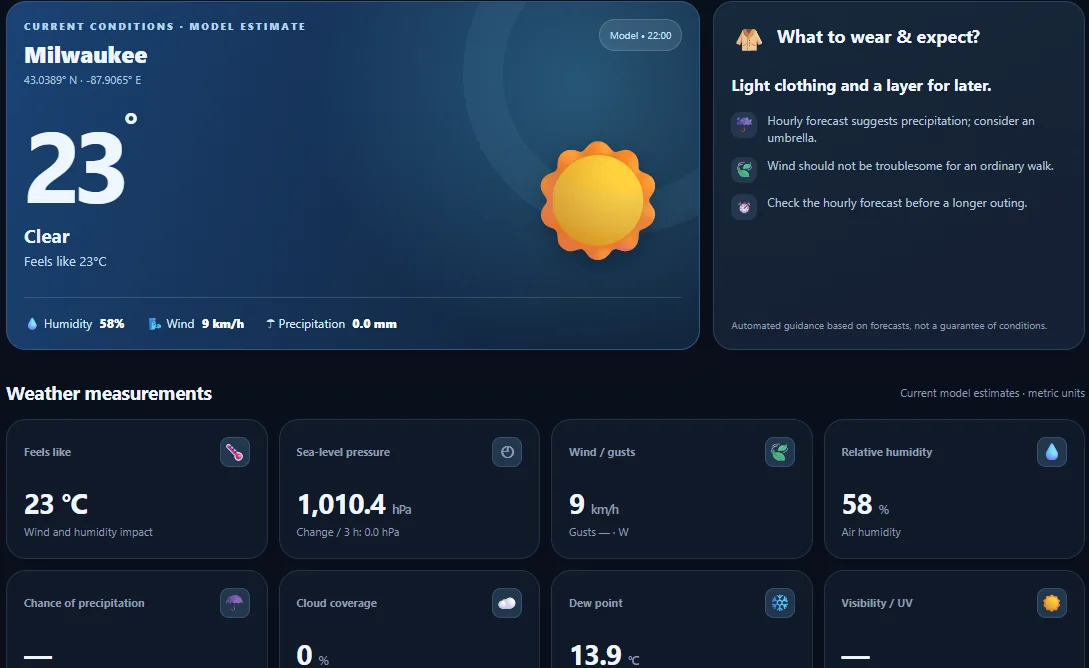Screen dimensions: 1089x668
Task: Click the large sun weather icon
Action: click(x=598, y=200)
